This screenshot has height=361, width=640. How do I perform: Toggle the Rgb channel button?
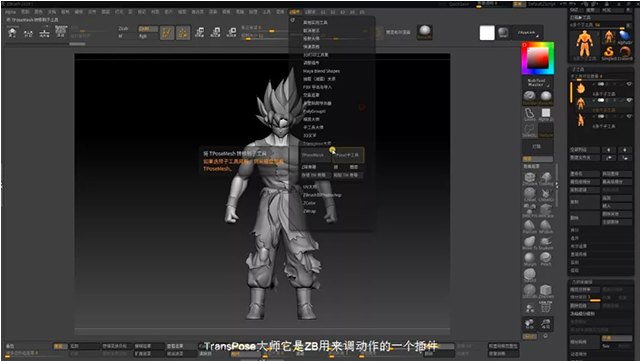148,36
